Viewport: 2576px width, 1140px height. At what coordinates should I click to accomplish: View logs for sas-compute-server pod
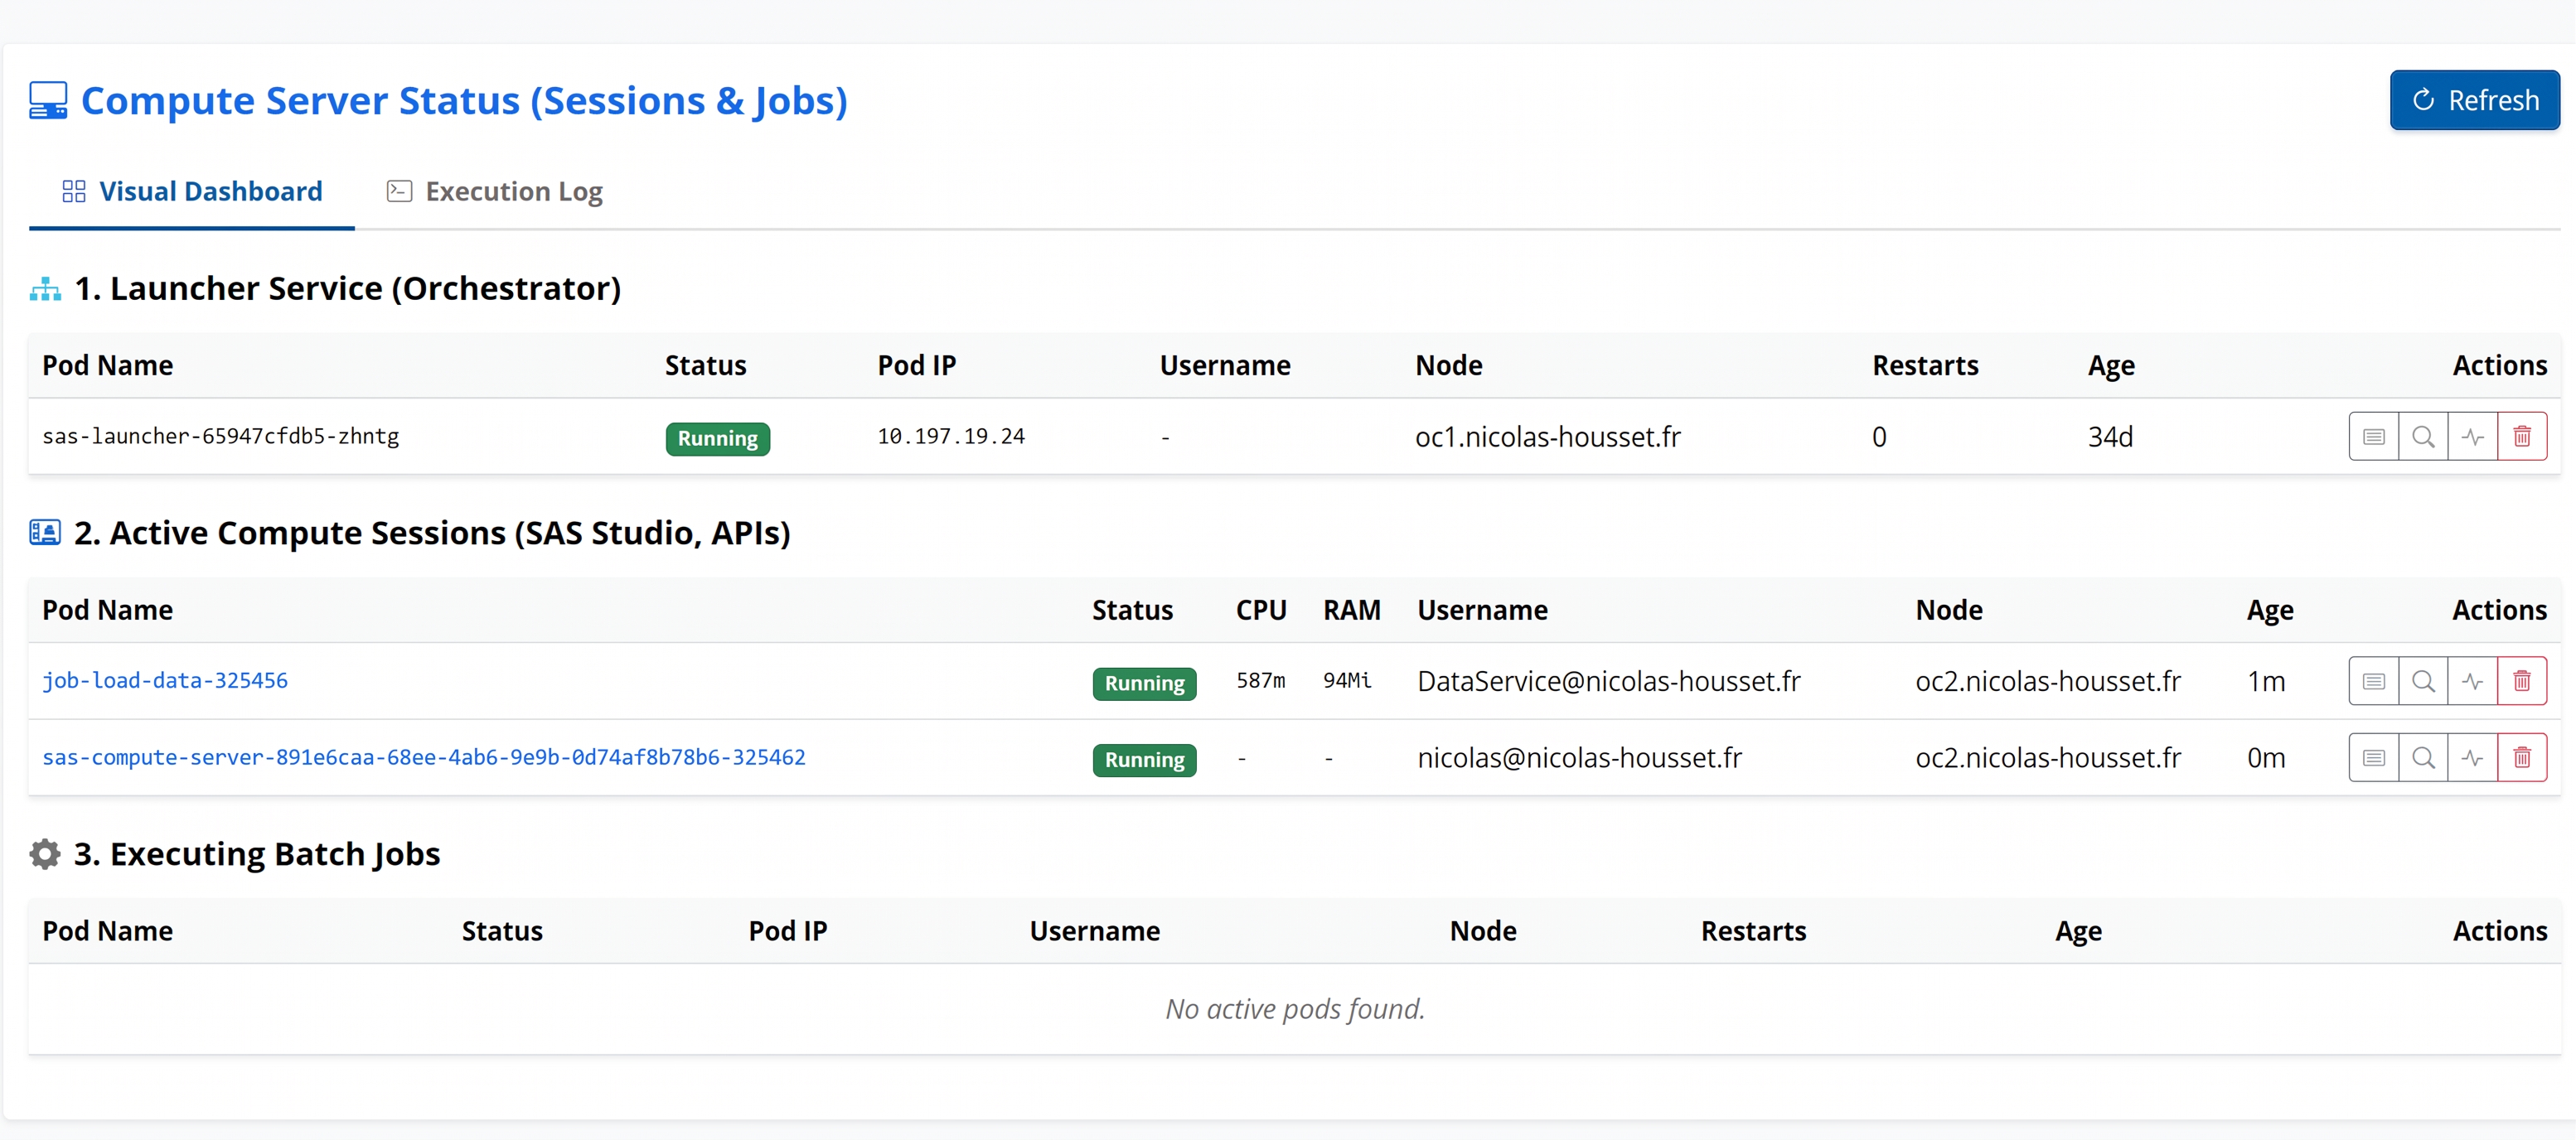tap(2373, 758)
